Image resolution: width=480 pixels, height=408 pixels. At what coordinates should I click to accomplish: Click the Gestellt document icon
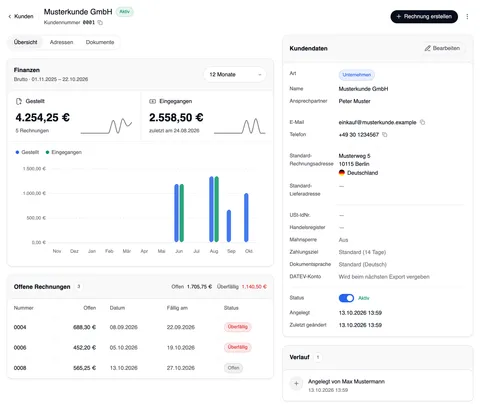(19, 101)
